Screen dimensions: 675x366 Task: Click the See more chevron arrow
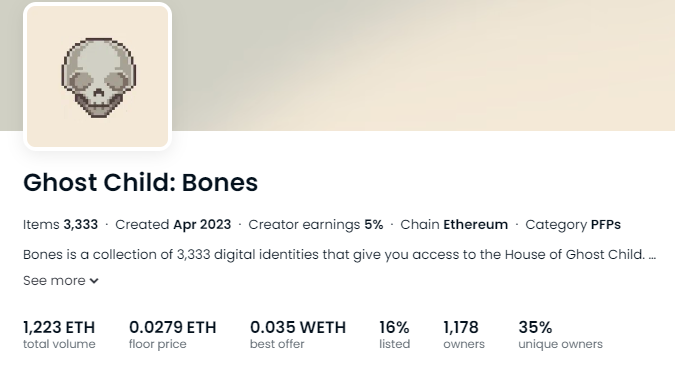click(x=94, y=281)
